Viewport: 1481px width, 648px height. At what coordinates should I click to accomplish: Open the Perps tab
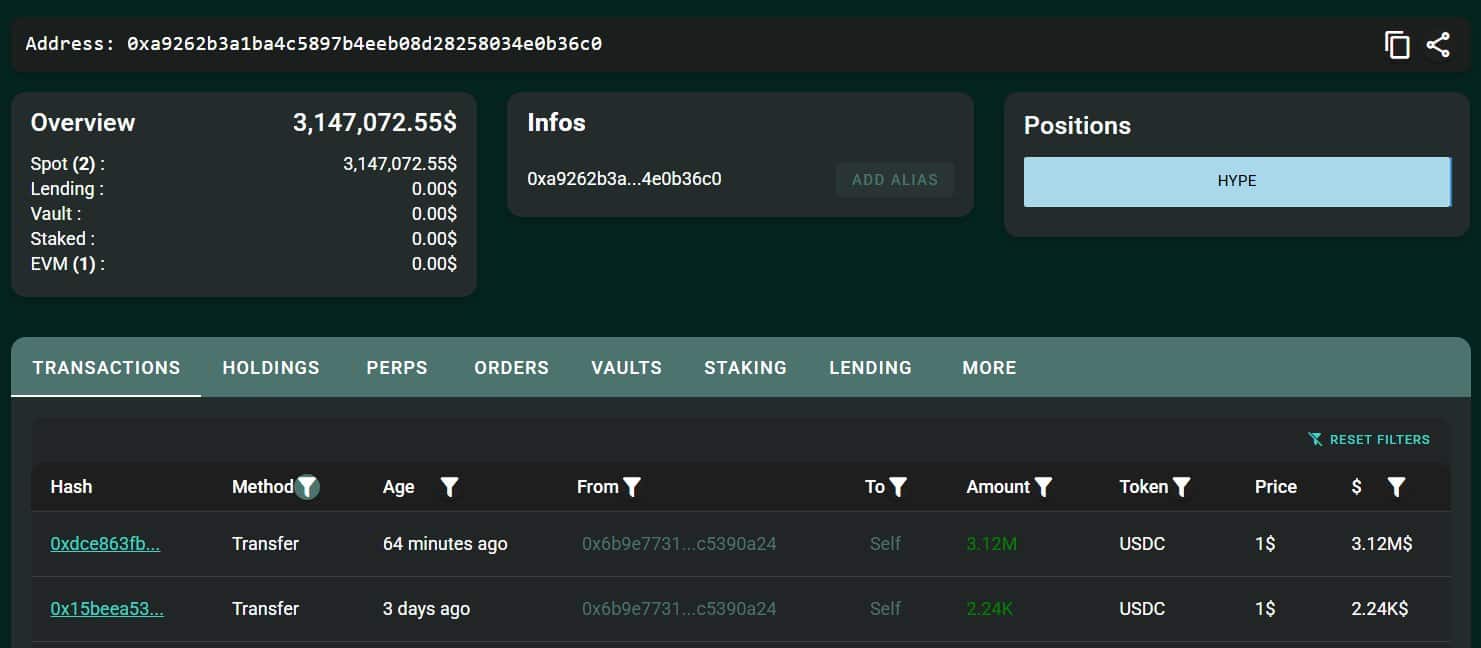click(397, 368)
